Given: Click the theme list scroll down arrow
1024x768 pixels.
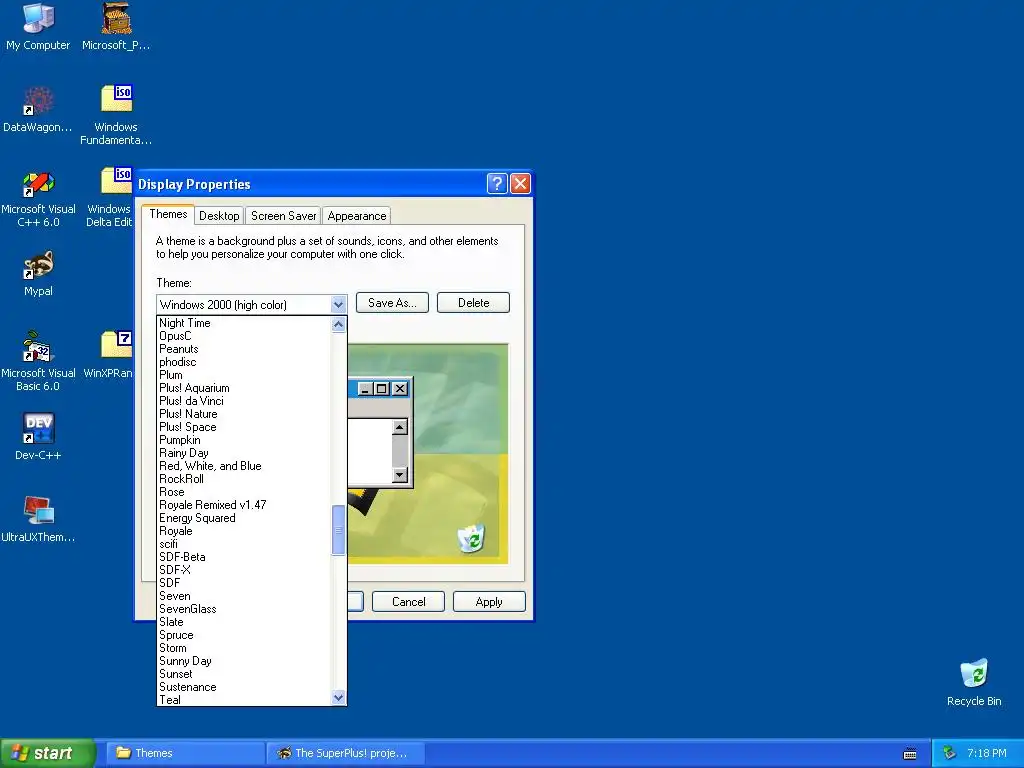Looking at the screenshot, I should [338, 697].
